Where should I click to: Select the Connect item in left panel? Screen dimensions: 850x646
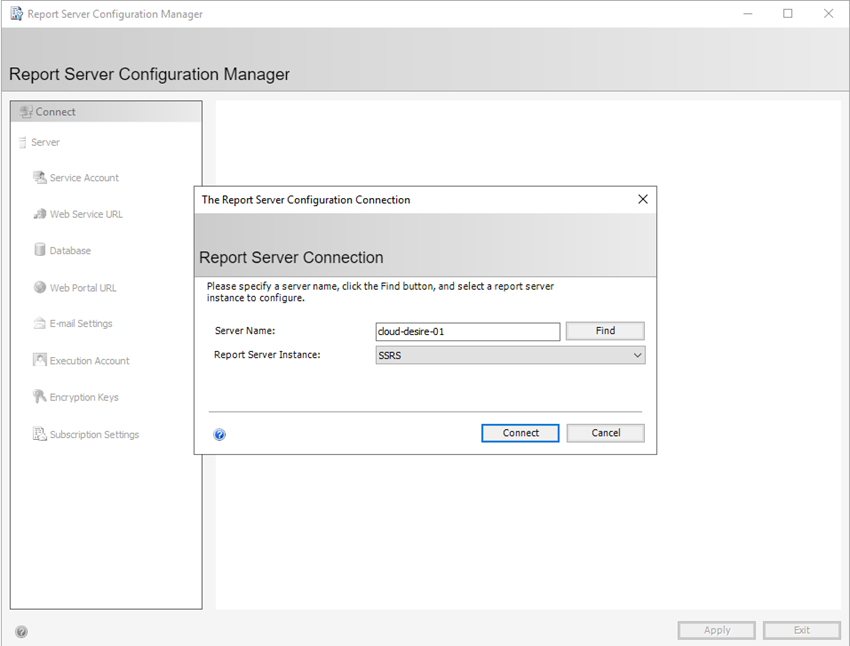click(x=55, y=112)
